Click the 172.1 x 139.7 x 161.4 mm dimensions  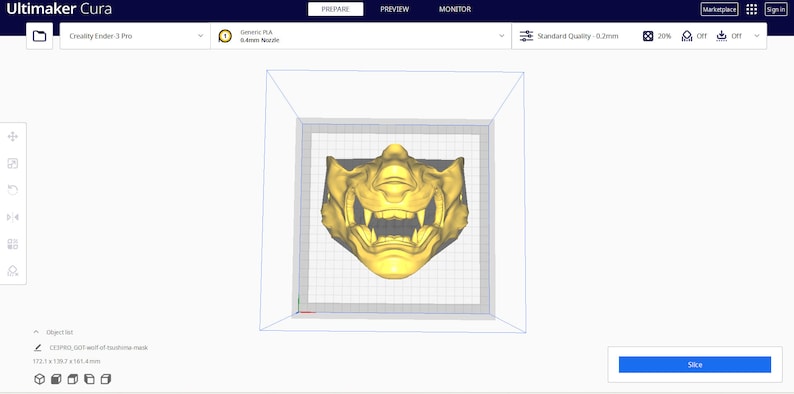[x=66, y=362]
